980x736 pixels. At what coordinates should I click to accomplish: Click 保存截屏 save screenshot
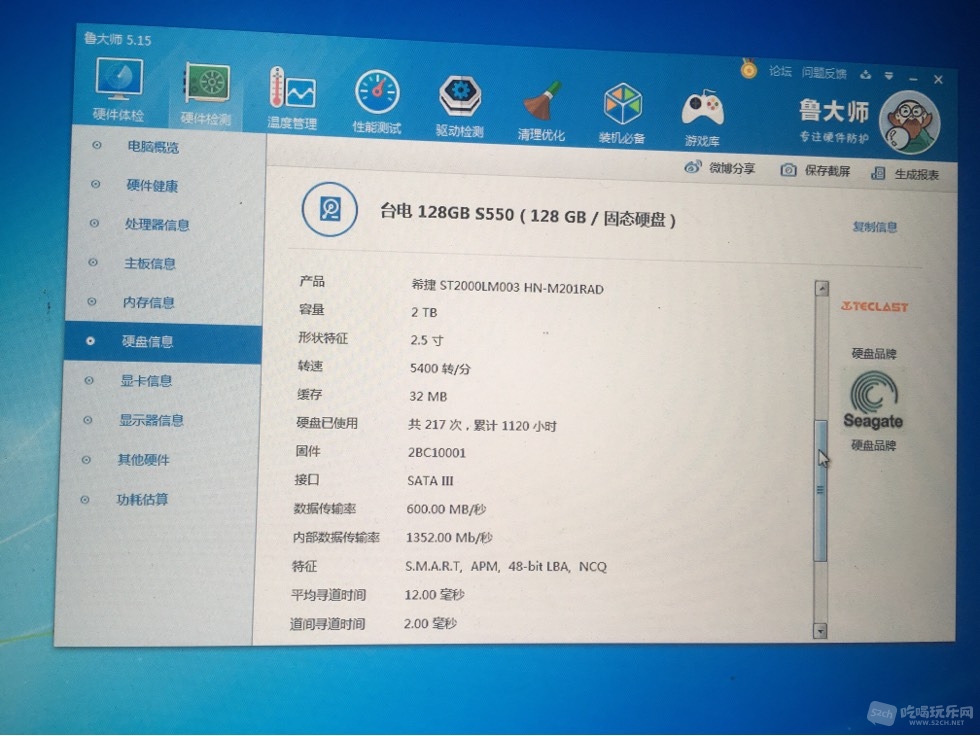(816, 171)
